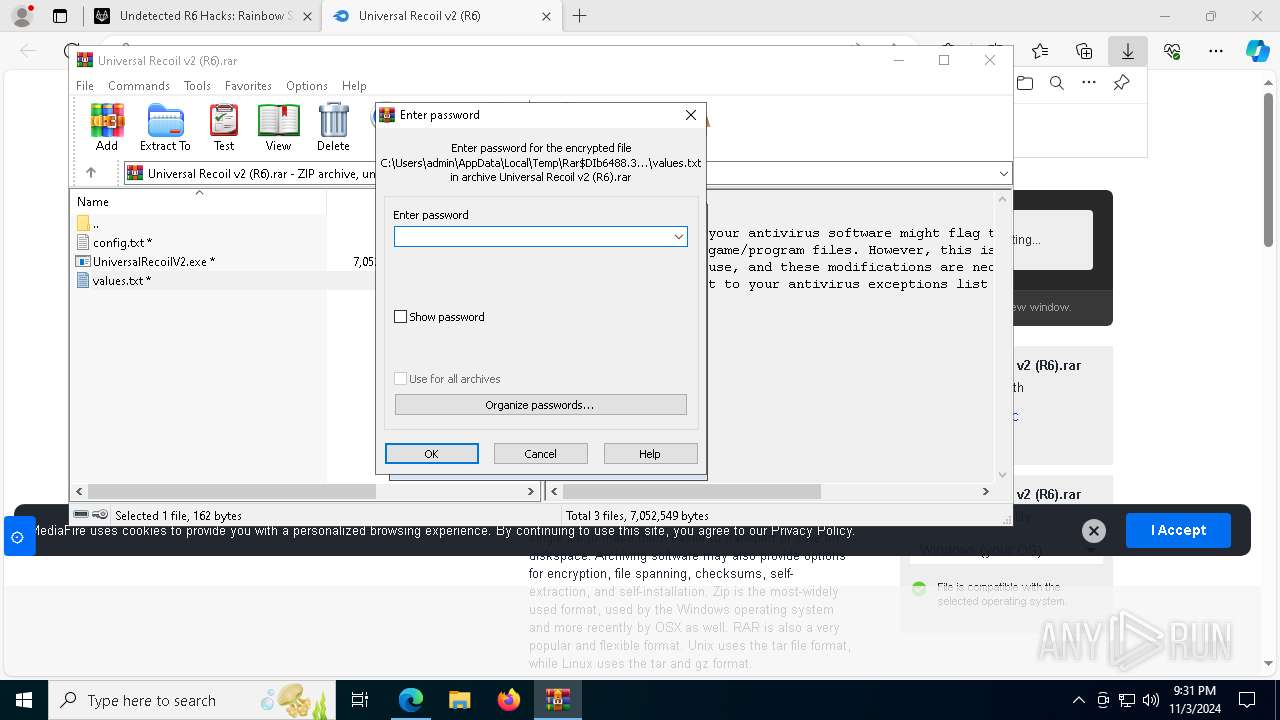The width and height of the screenshot is (1280, 720).
Task: Open the Tools menu in WinRAR
Action: [x=197, y=86]
